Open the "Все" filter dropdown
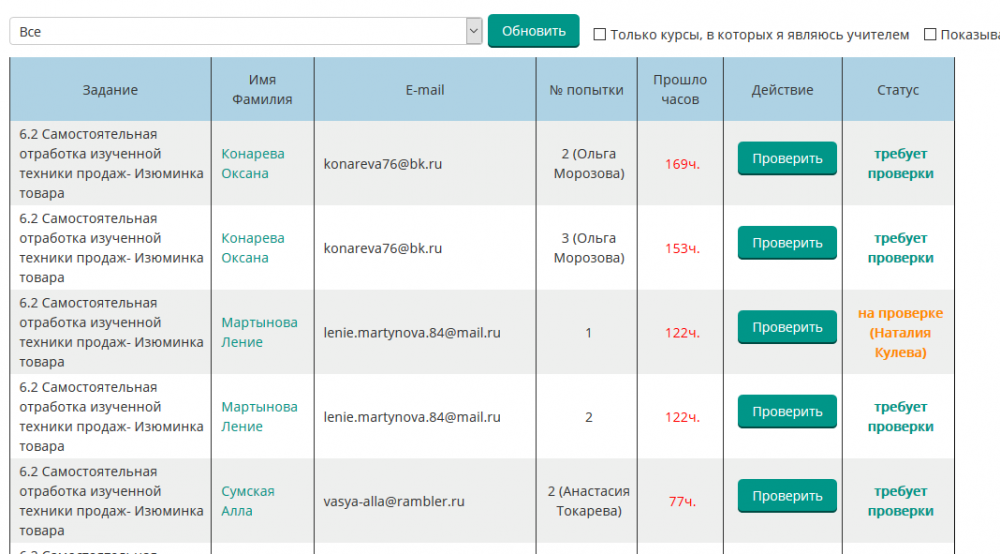The height and width of the screenshot is (554, 1000). click(246, 32)
